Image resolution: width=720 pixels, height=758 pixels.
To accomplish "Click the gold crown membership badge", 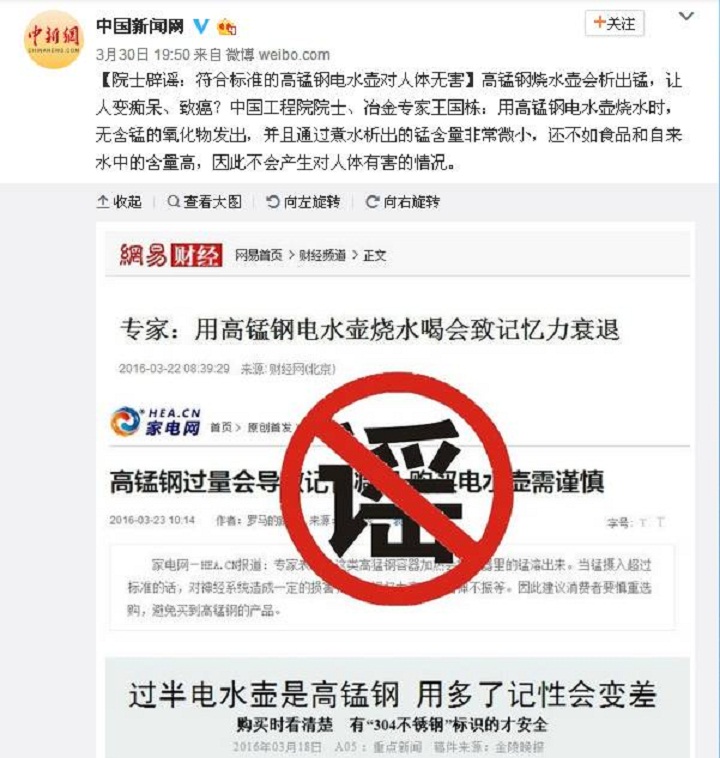I will click(226, 27).
